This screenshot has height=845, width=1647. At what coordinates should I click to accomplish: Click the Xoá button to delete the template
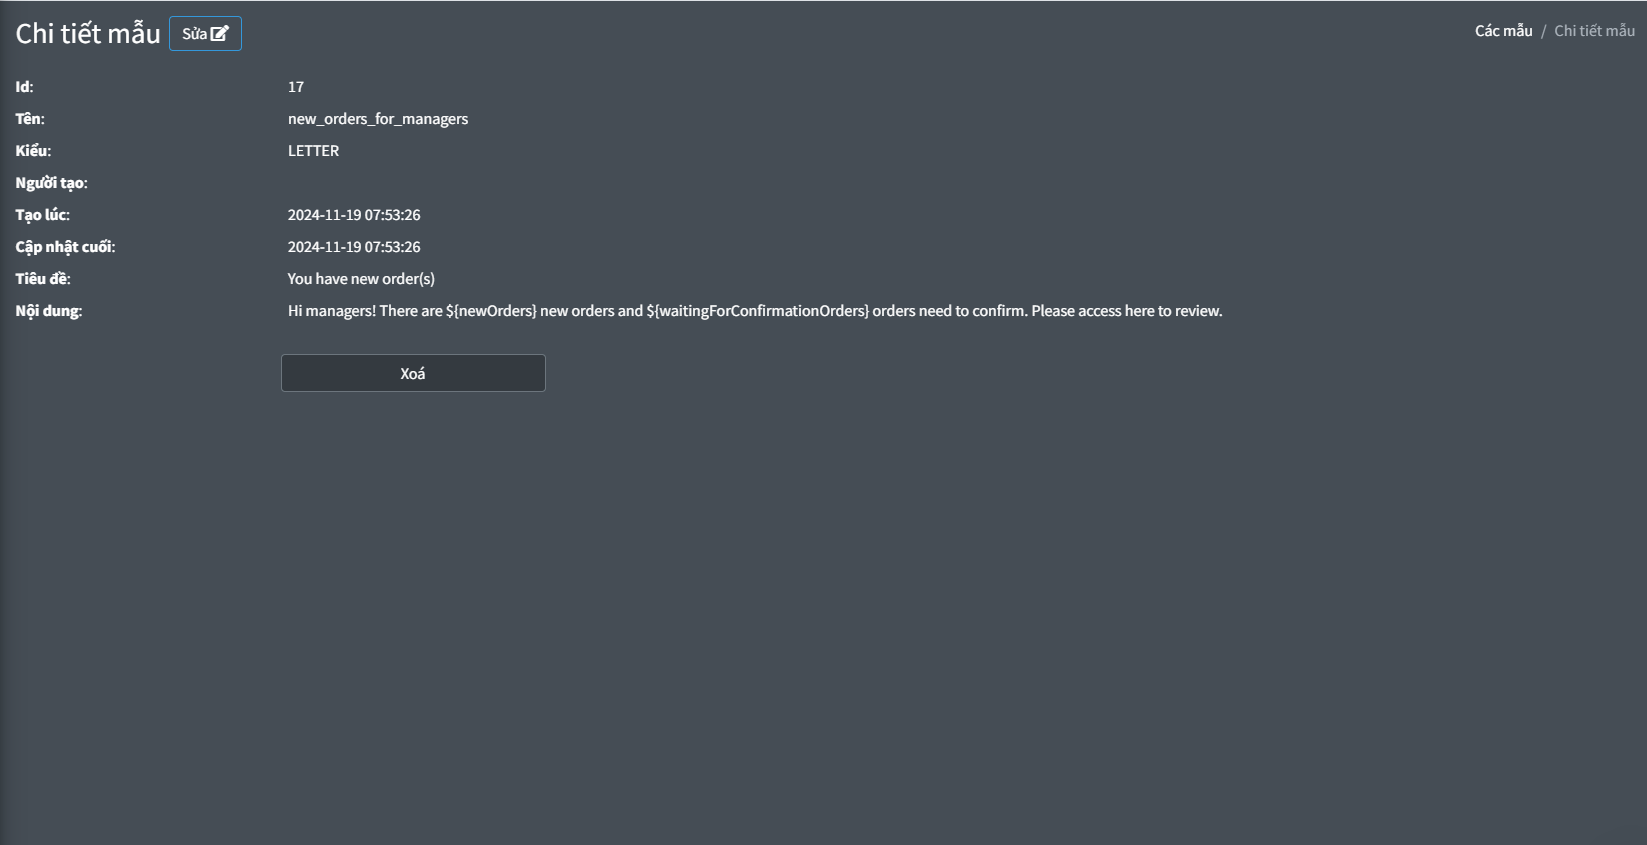(x=413, y=372)
